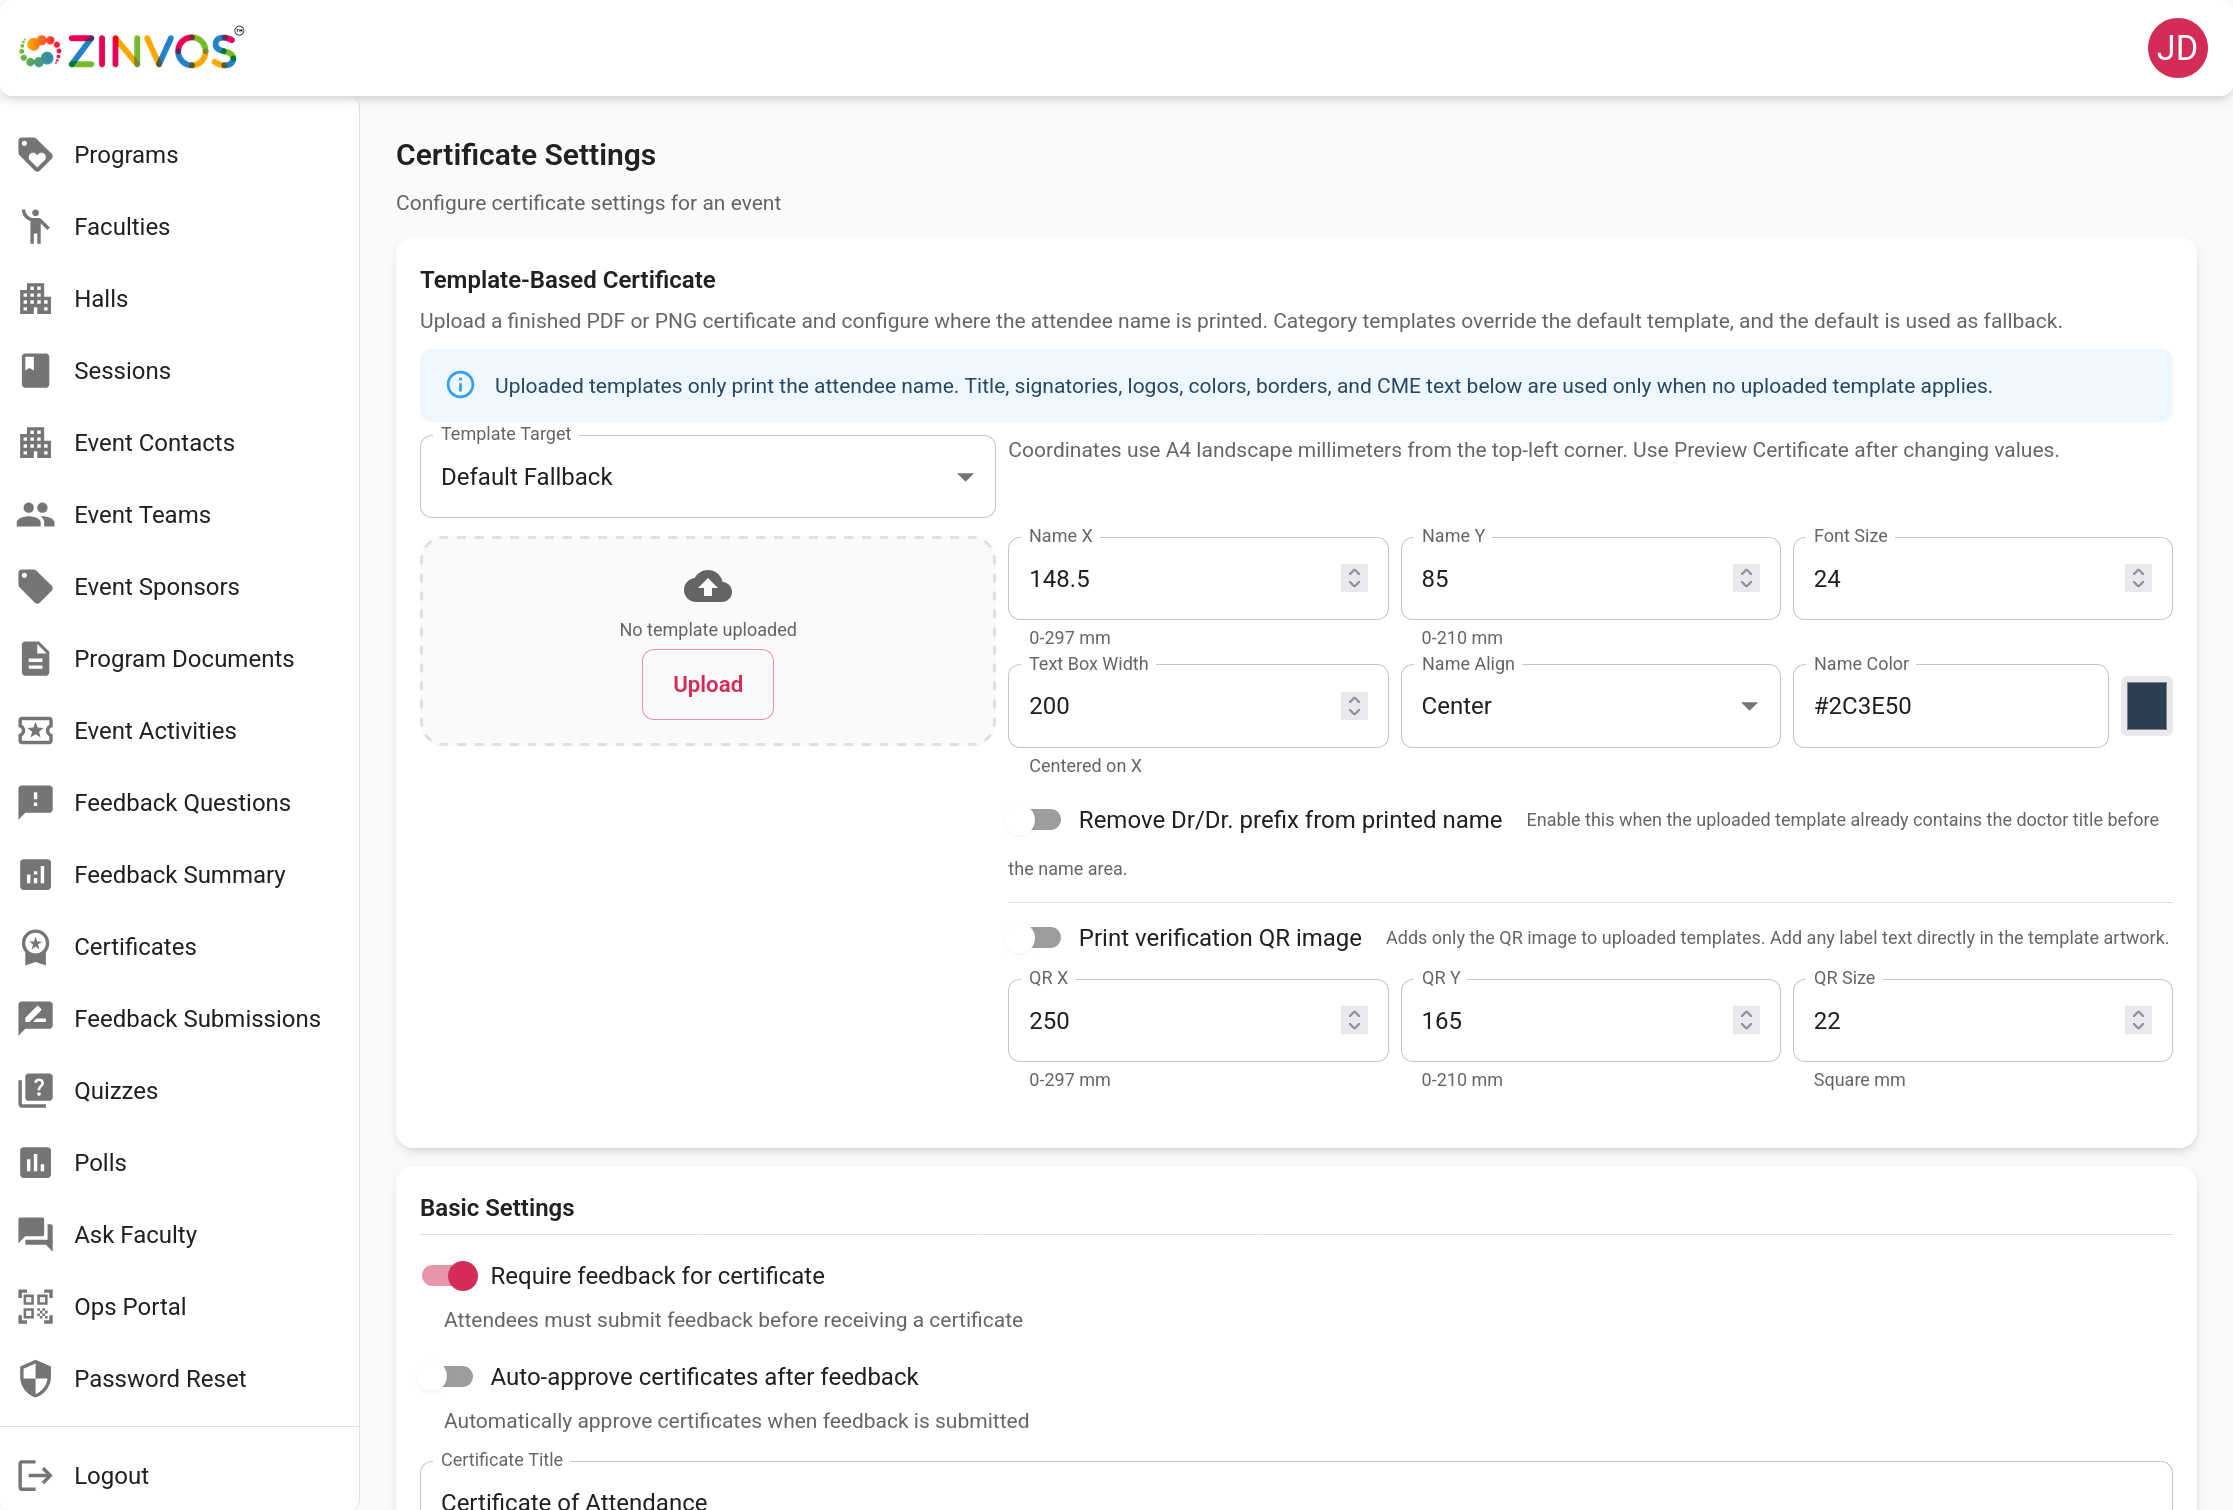2233x1510 pixels.
Task: Adjust the Font Size stepper arrows
Action: (2138, 578)
